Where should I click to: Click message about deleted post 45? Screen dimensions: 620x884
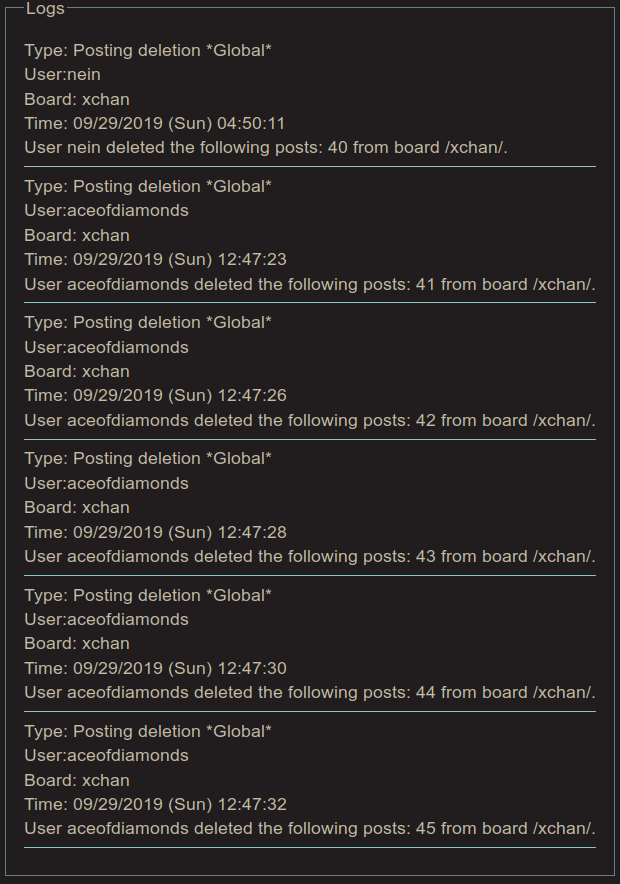point(310,828)
